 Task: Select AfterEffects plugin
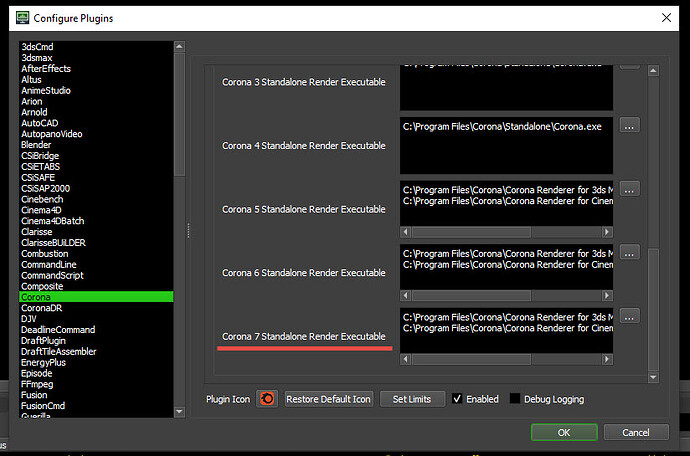coord(96,69)
